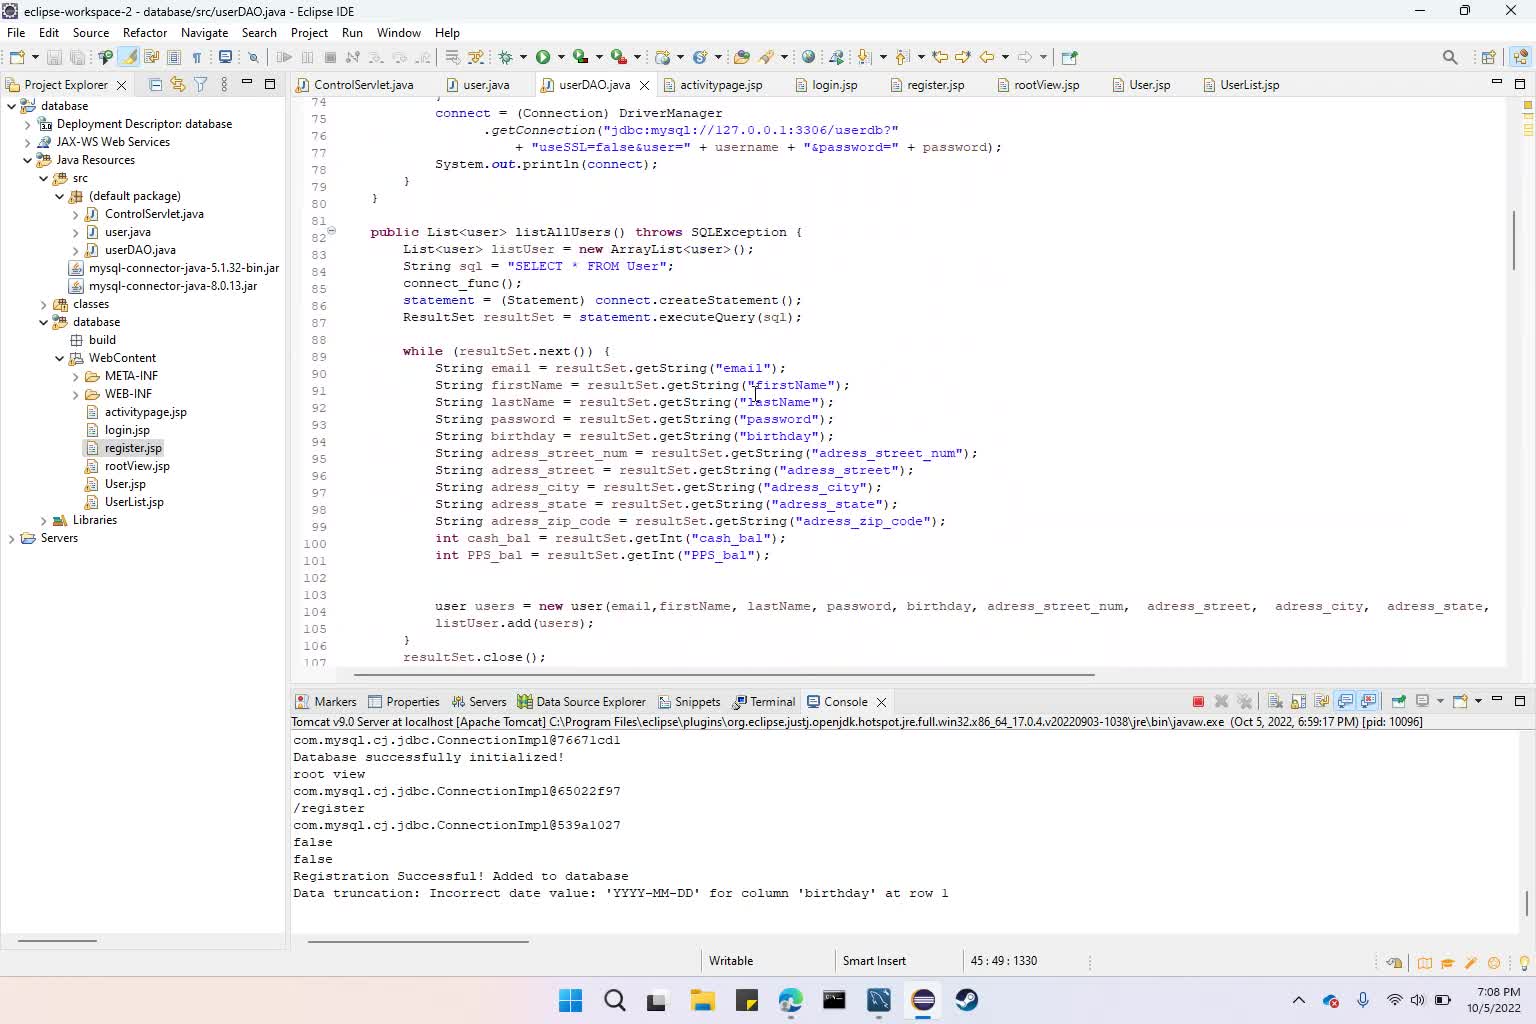Open File Explorer from the taskbar
1536x1024 pixels.
pos(701,1000)
